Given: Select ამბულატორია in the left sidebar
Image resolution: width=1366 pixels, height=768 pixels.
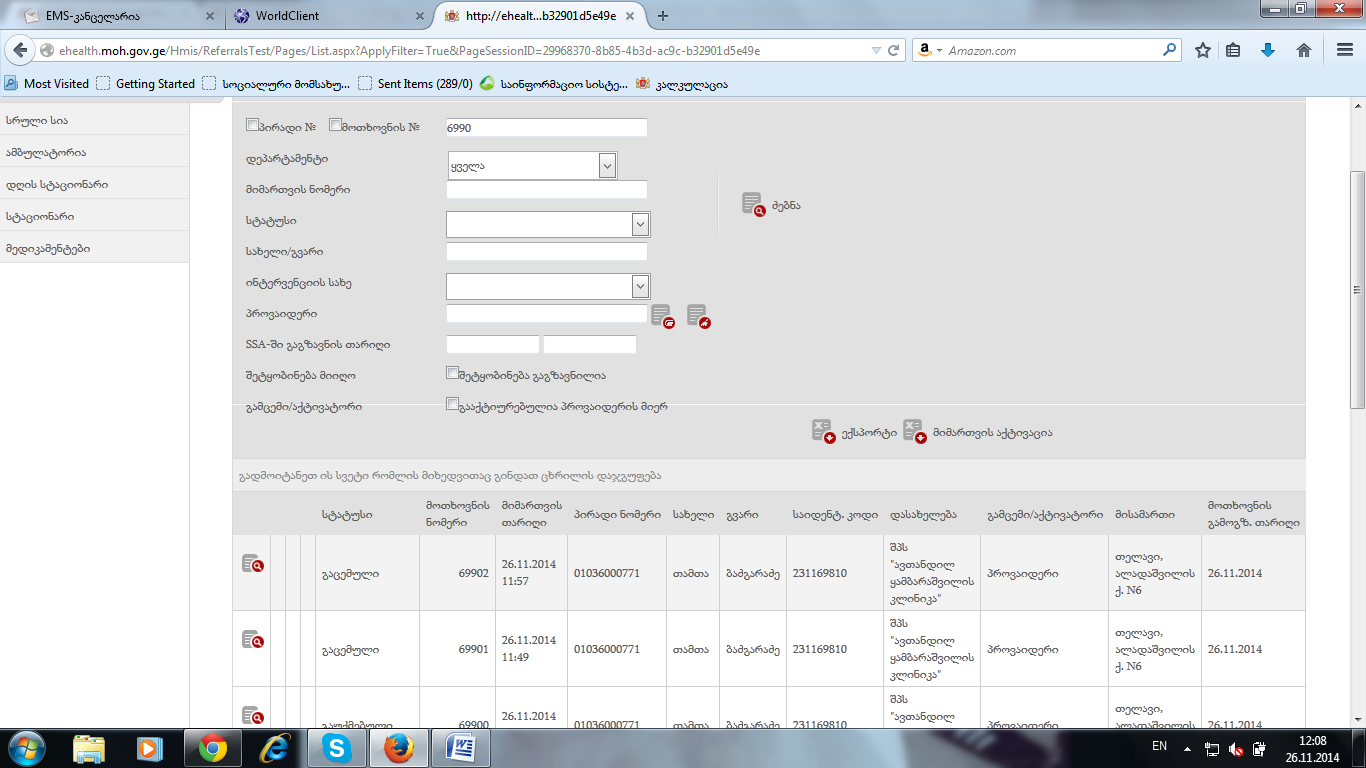Looking at the screenshot, I should coord(46,152).
